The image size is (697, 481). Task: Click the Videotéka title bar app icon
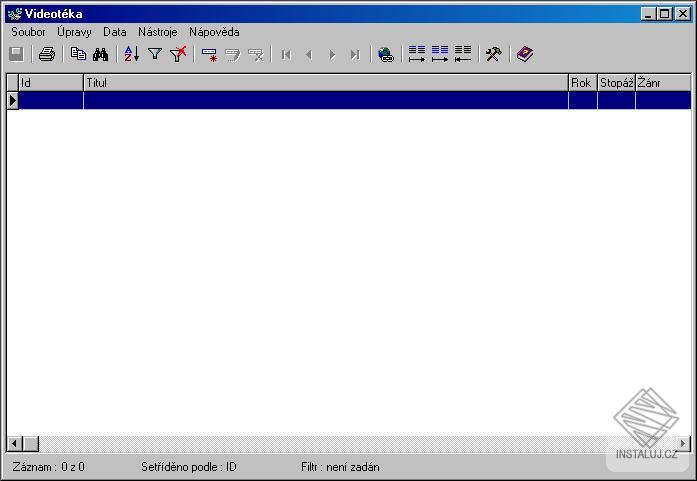(15, 14)
